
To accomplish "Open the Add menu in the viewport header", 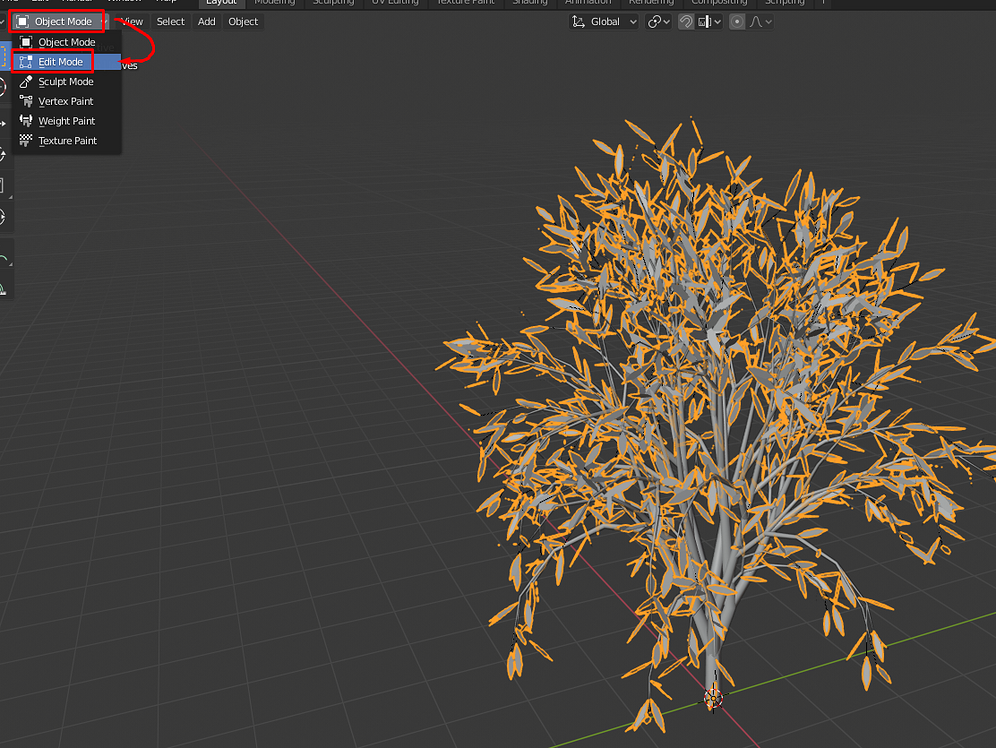I will pyautogui.click(x=206, y=21).
